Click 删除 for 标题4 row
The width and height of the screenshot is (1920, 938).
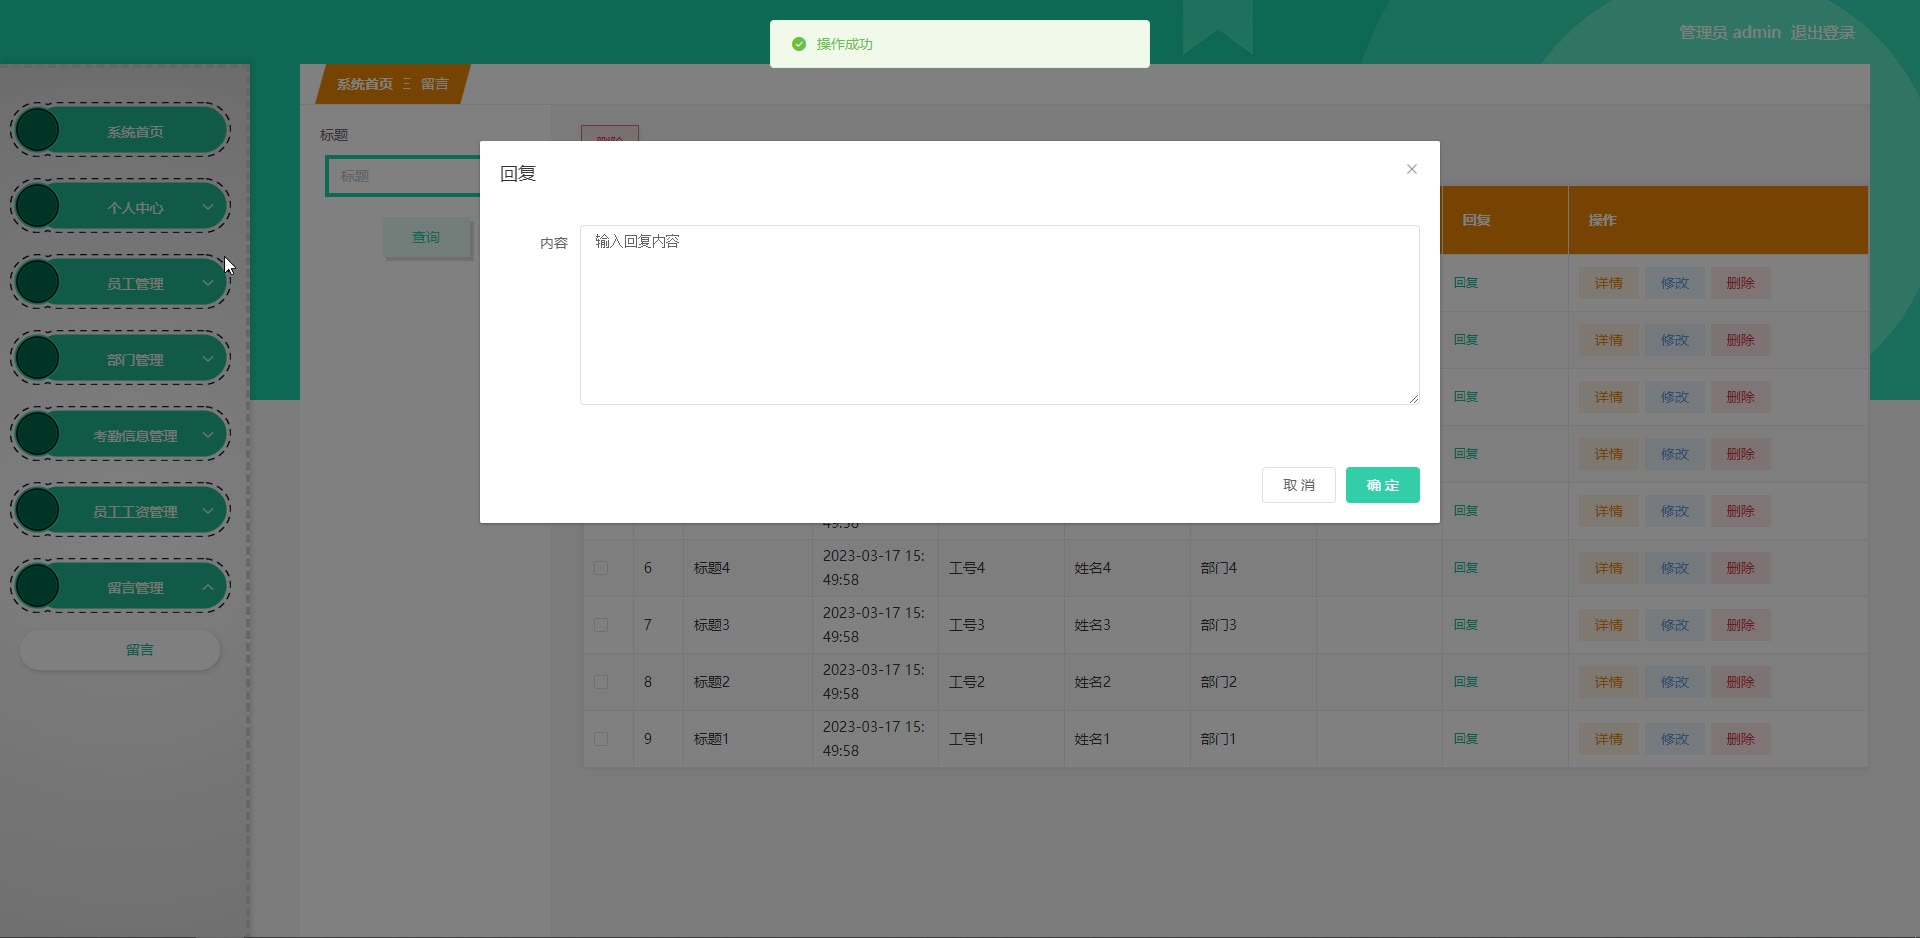(1740, 568)
